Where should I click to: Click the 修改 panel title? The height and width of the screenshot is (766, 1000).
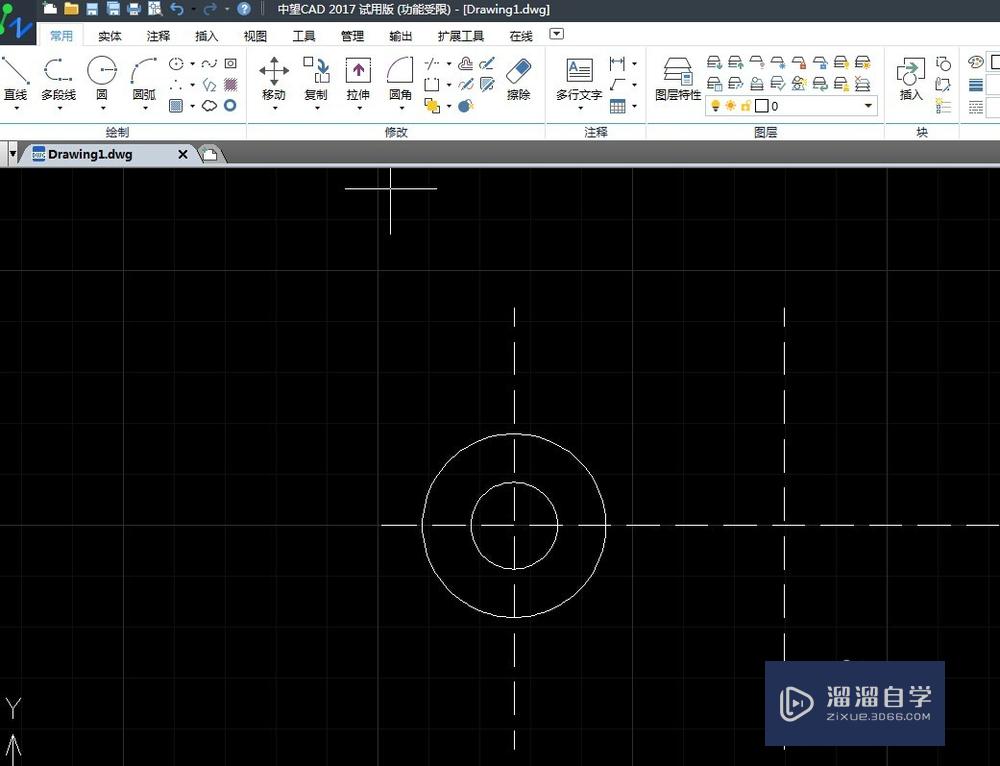[x=396, y=132]
